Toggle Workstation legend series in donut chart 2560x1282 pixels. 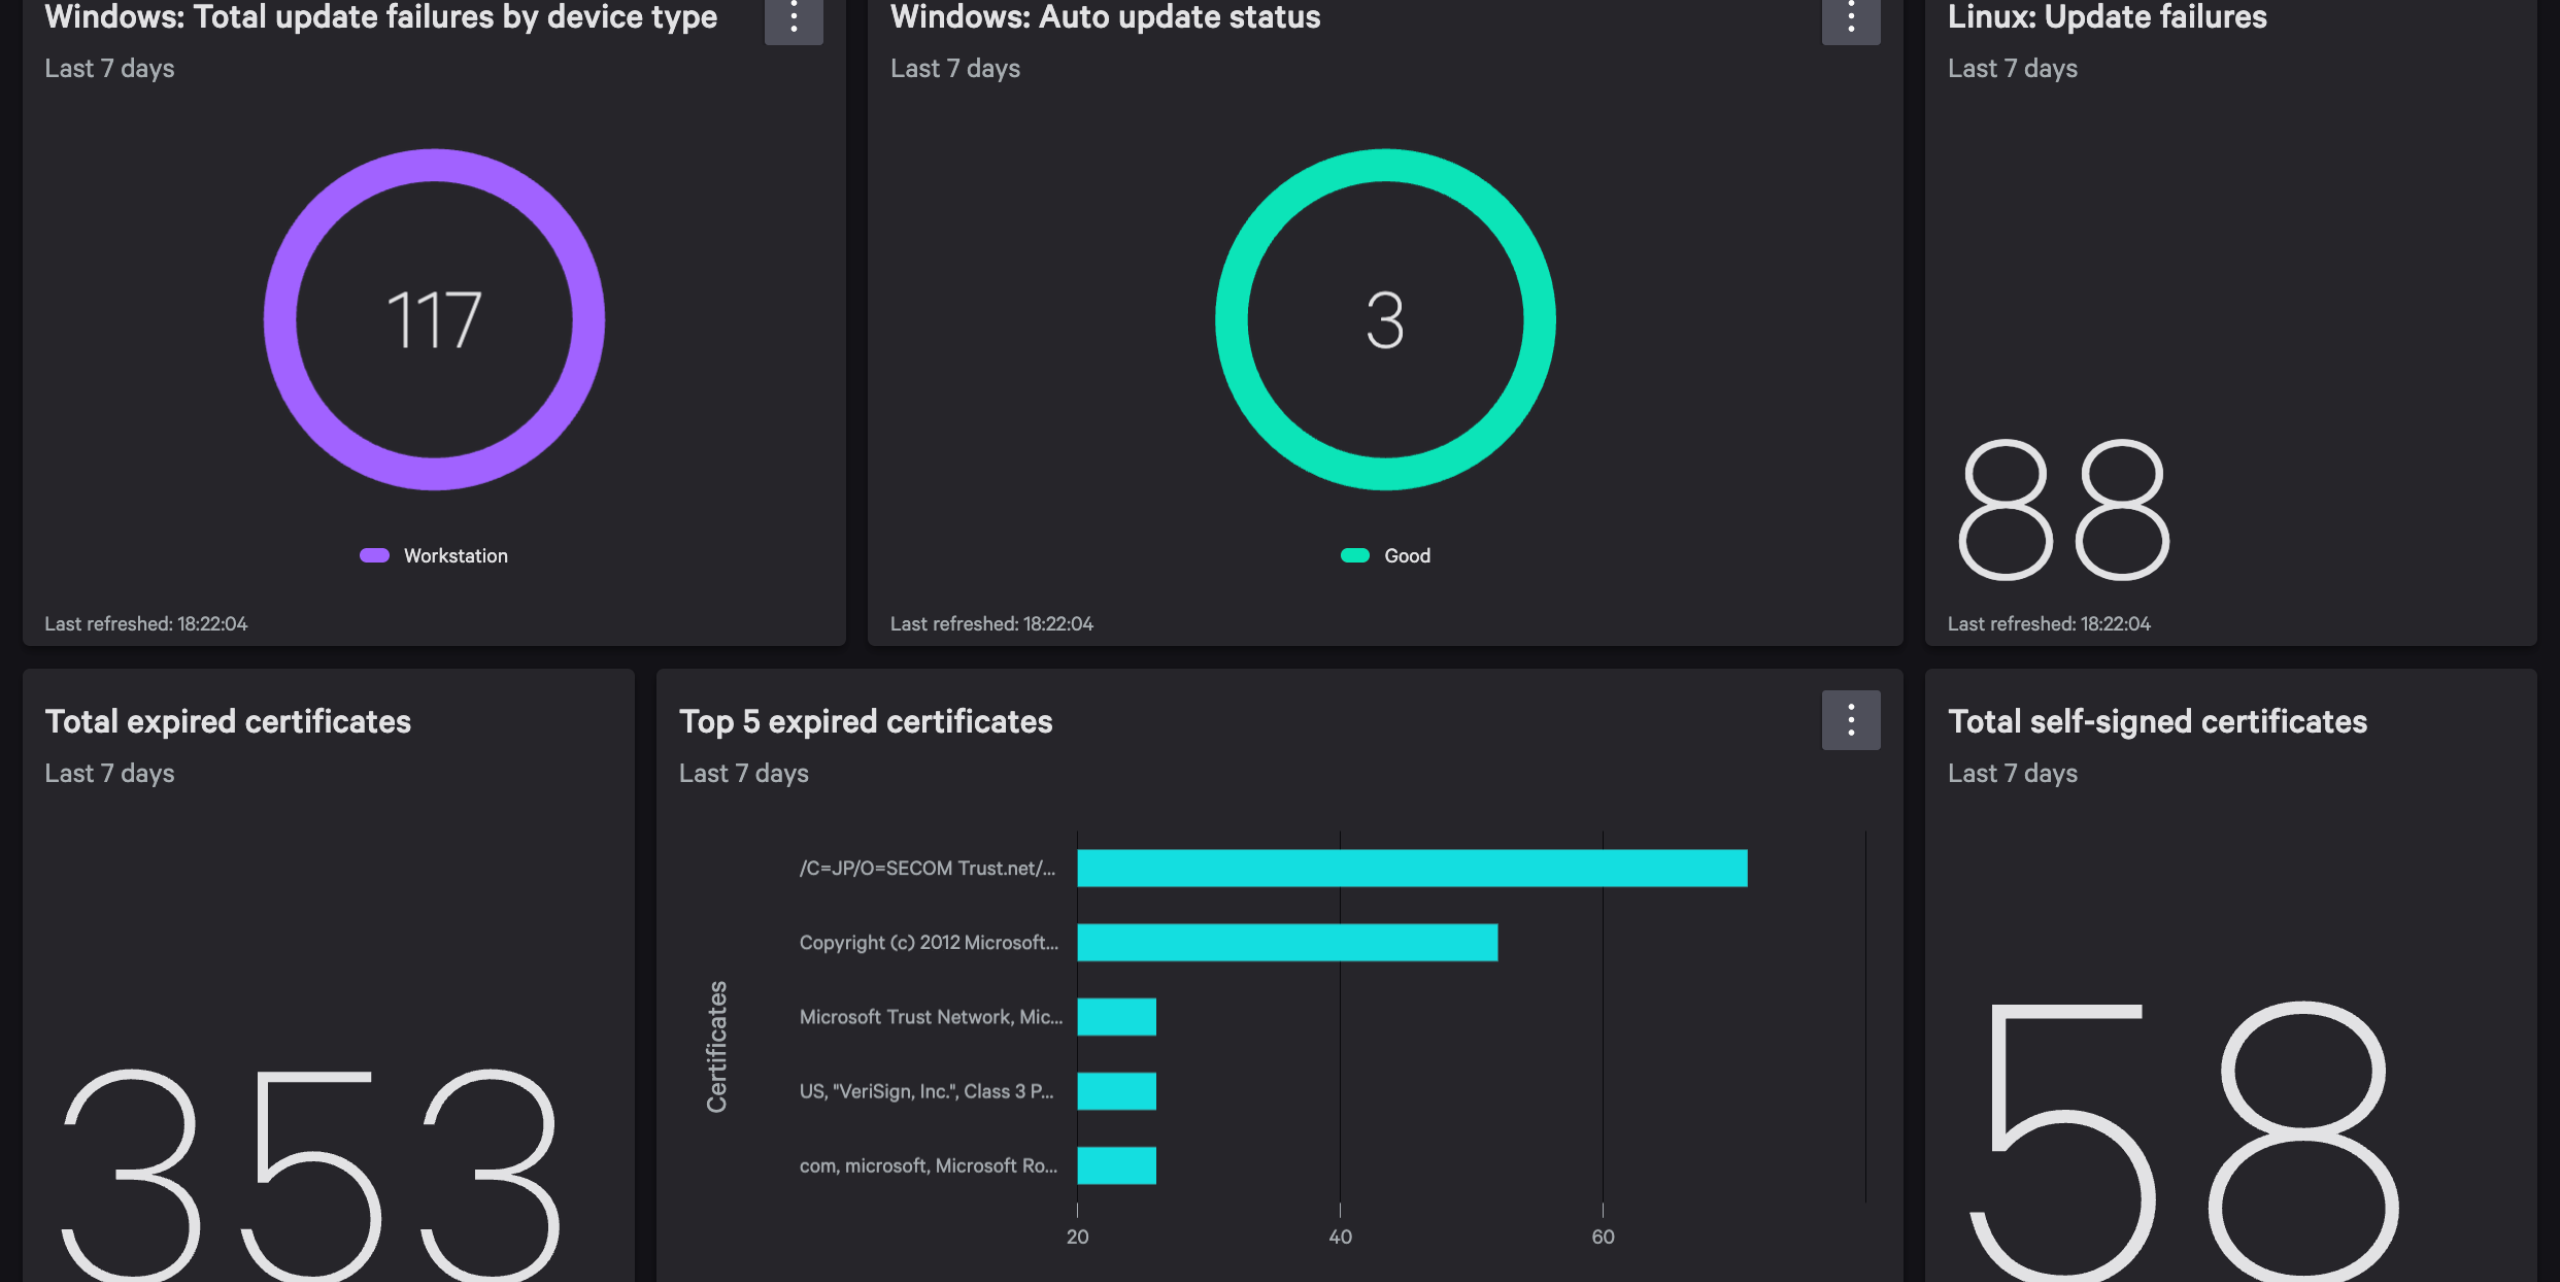point(455,556)
